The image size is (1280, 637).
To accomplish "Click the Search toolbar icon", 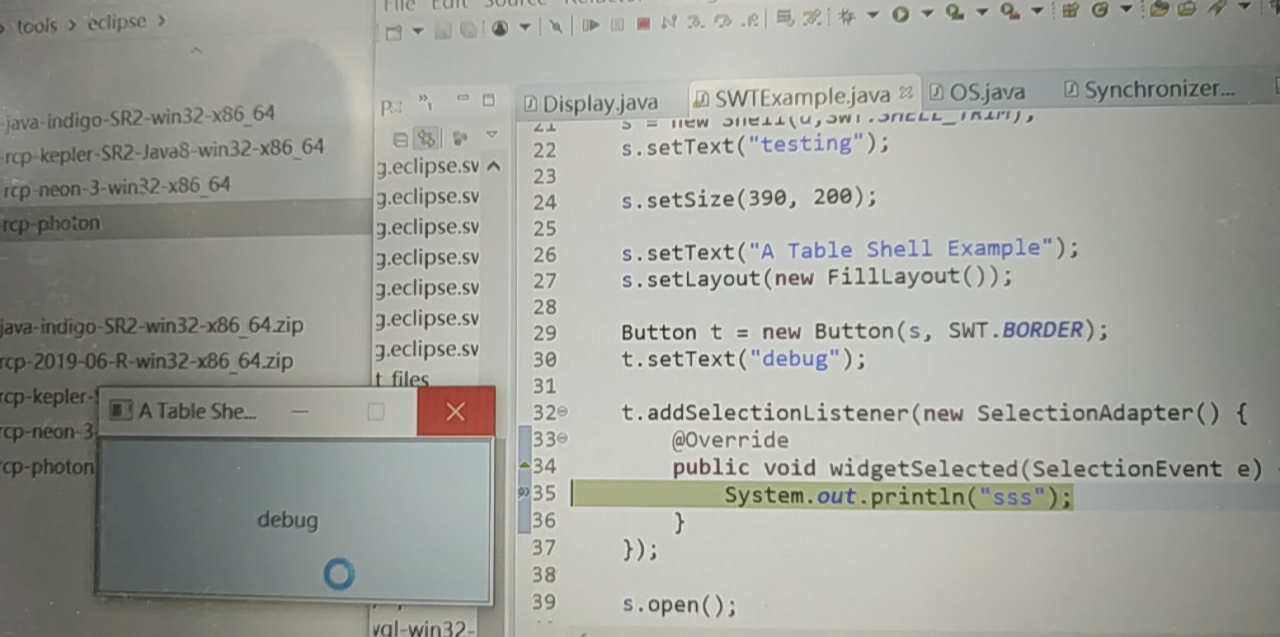I will click(1217, 8).
